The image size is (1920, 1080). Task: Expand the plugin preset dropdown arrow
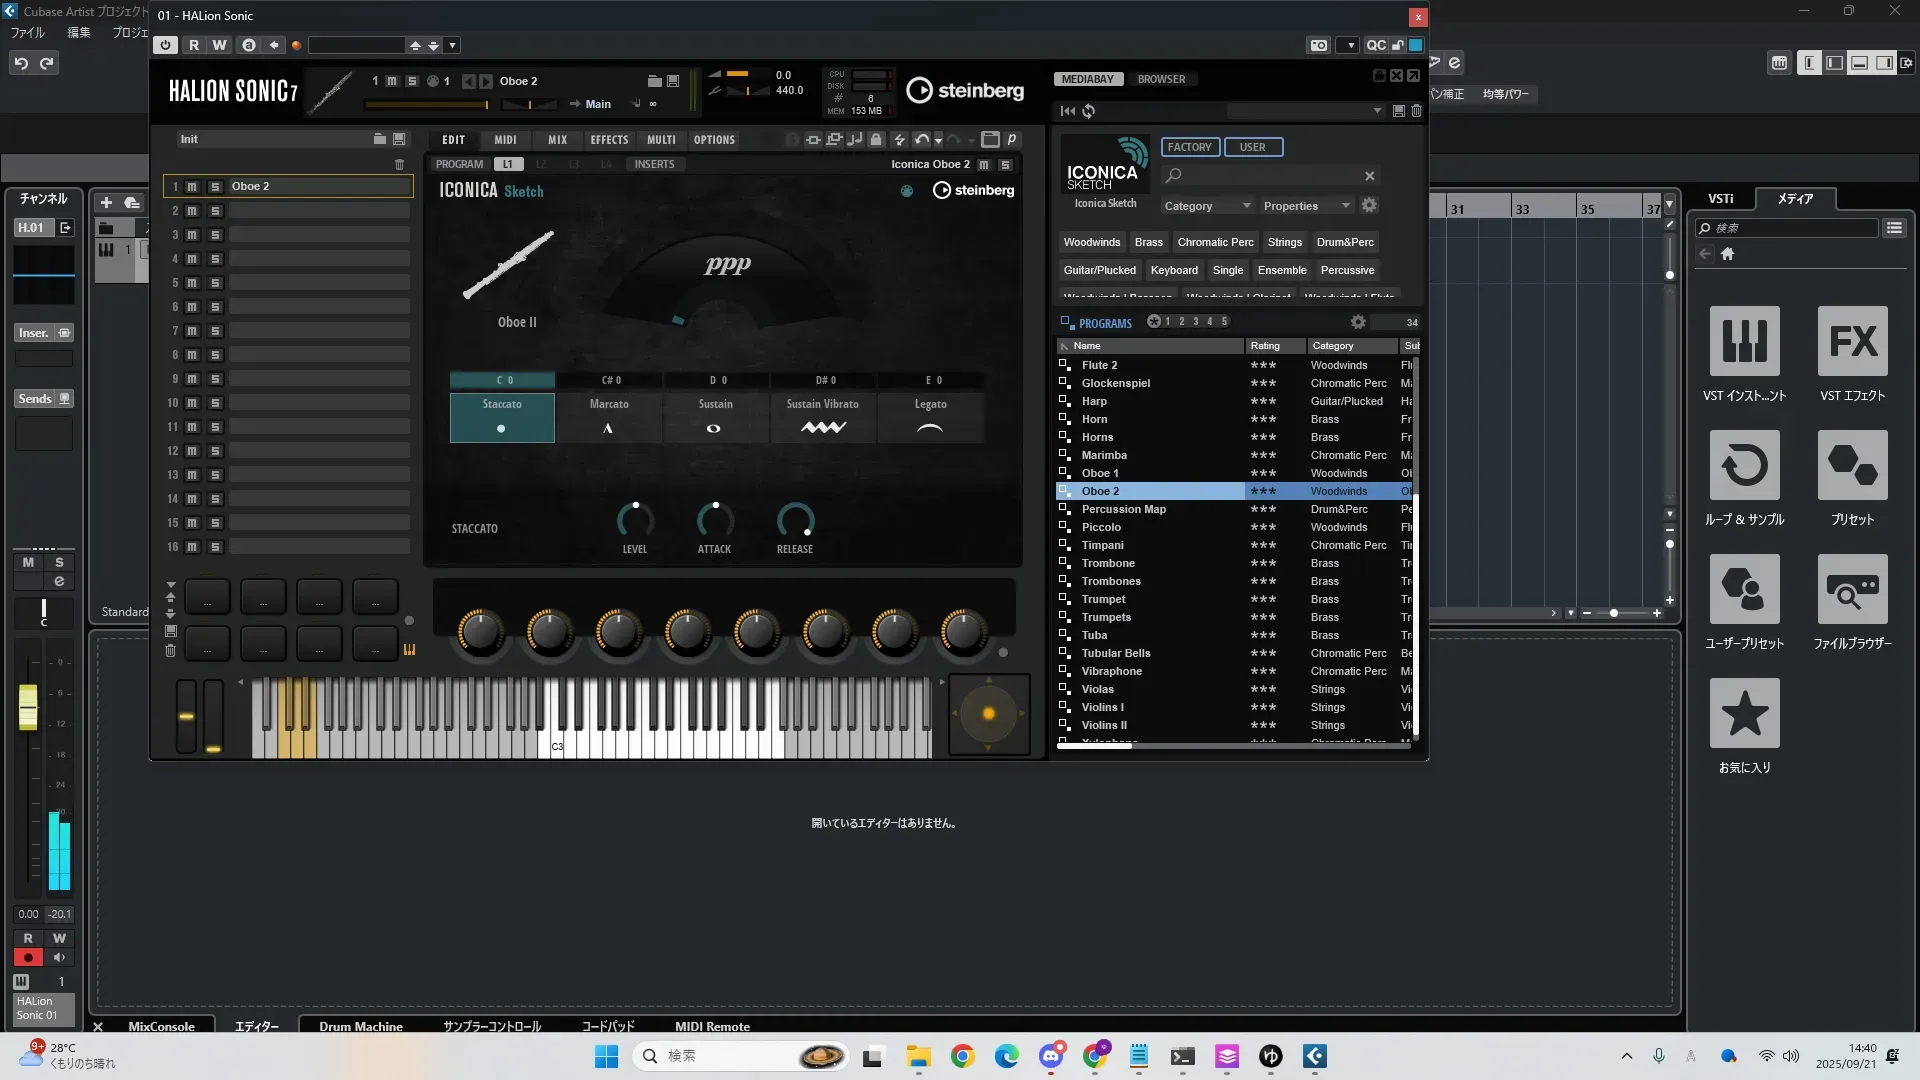point(453,45)
